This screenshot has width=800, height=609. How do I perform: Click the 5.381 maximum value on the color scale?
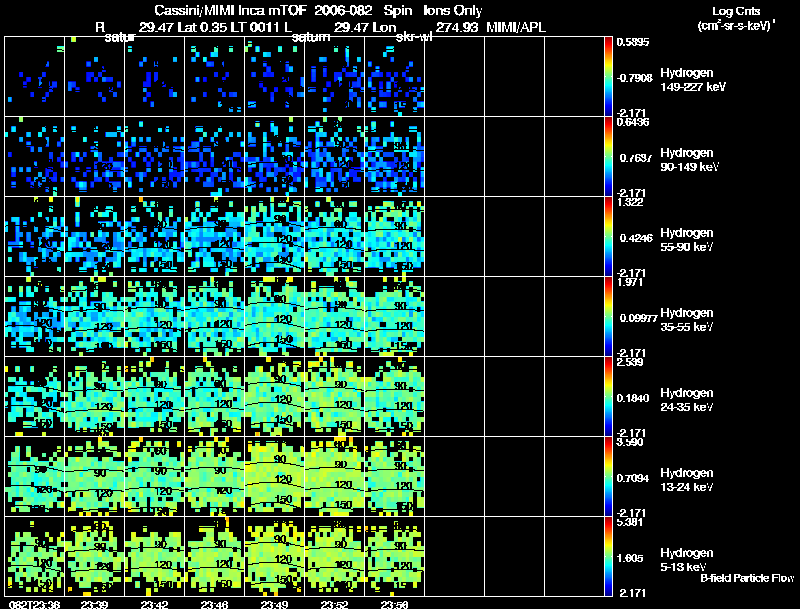coord(628,522)
